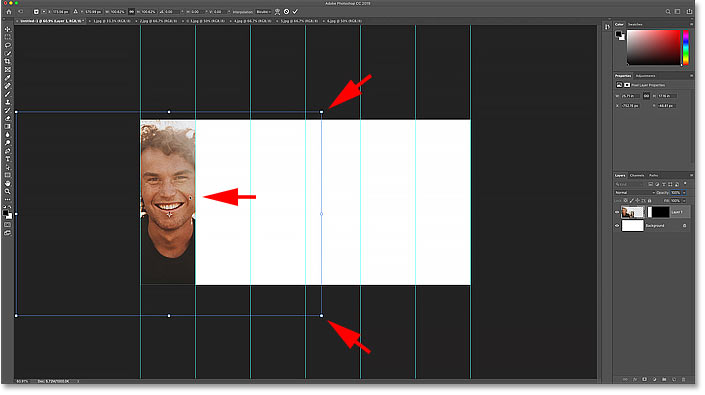The width and height of the screenshot is (705, 395).
Task: Select the Rectangle shape tool
Action: coord(8,175)
